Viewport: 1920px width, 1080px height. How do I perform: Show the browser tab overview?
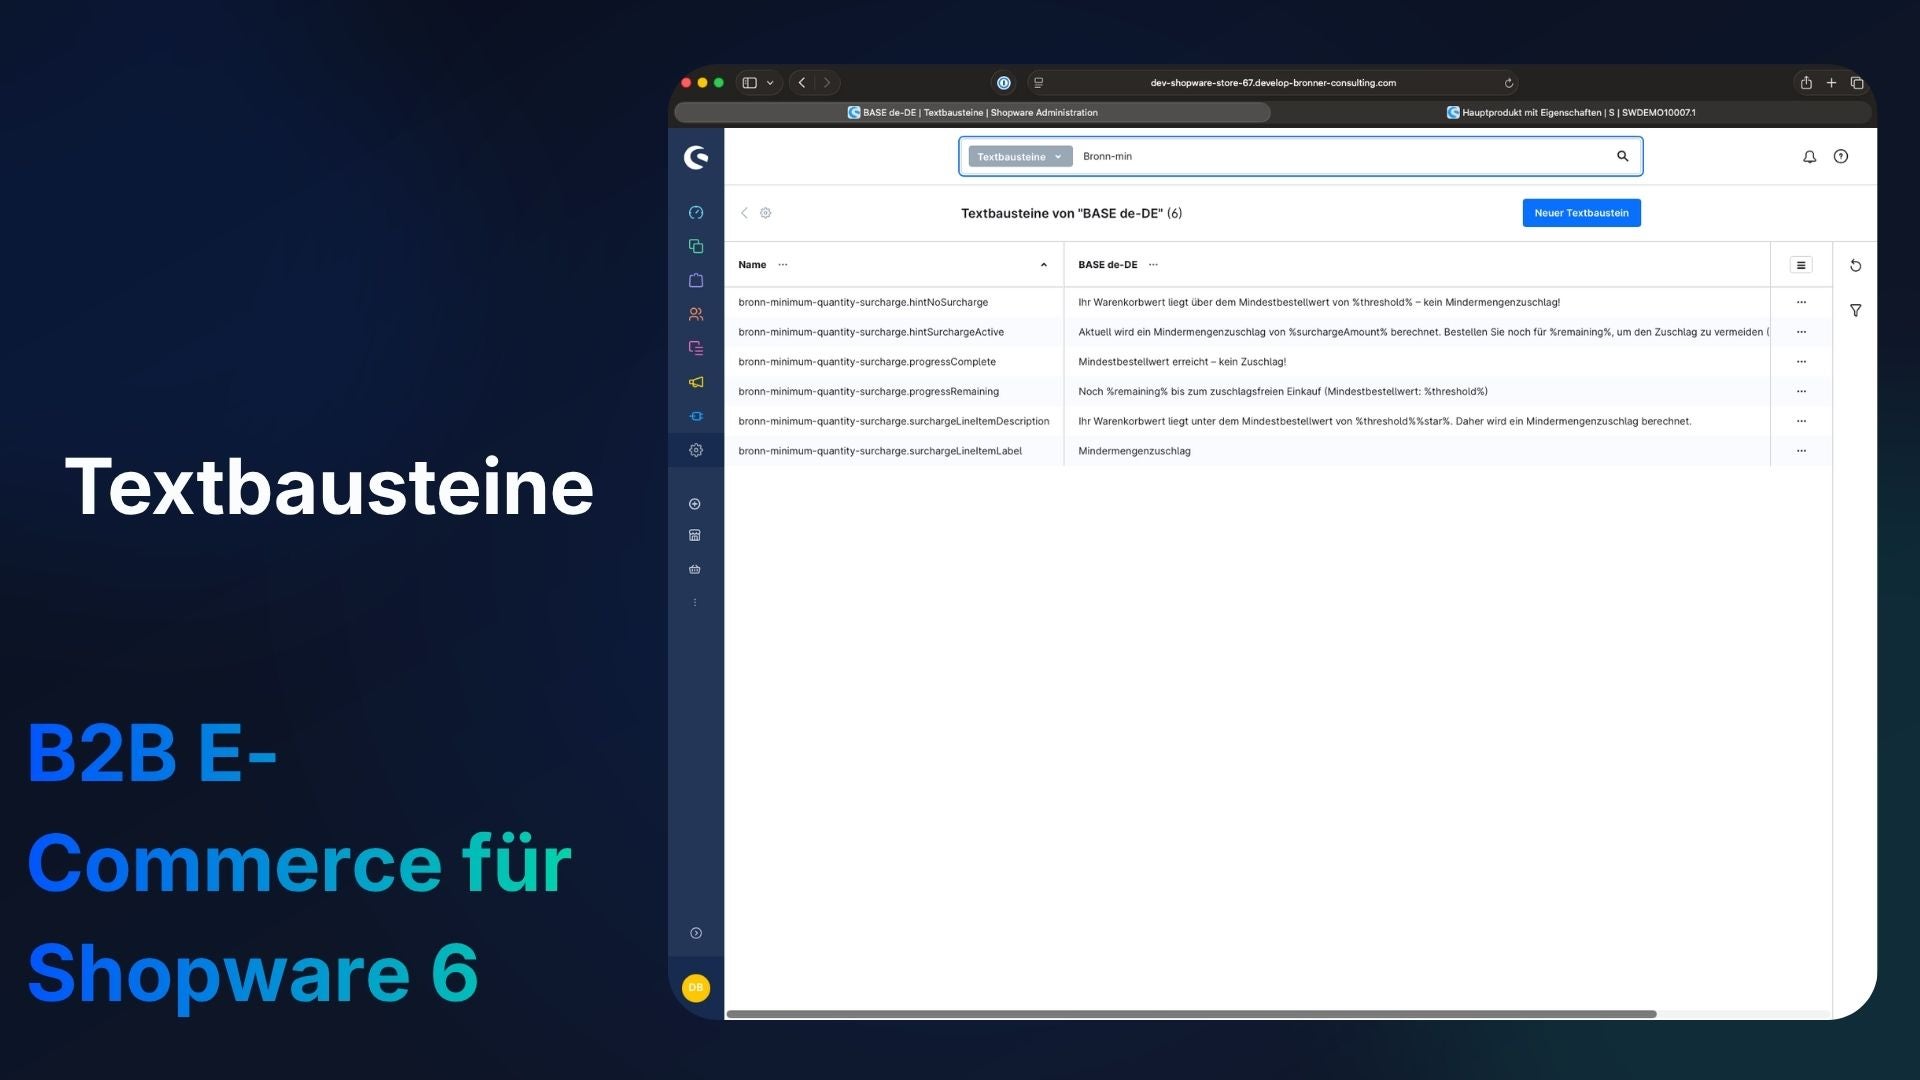(x=1857, y=83)
